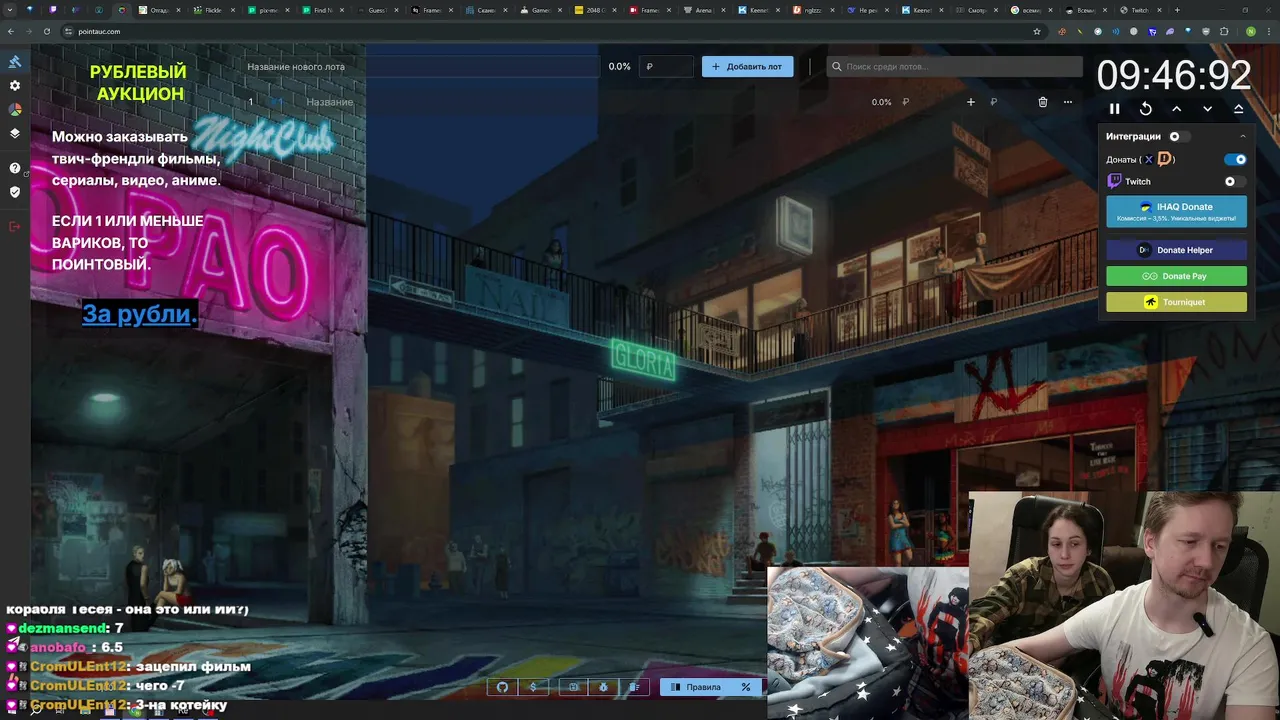Click the bug report icon
This screenshot has width=1280, height=720.
point(603,687)
